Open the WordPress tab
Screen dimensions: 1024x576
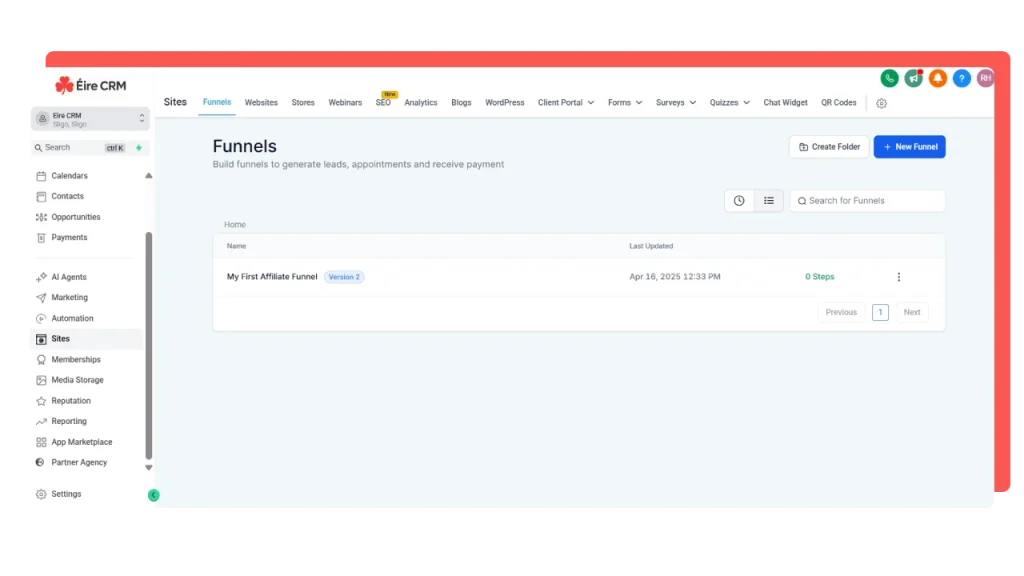504,103
